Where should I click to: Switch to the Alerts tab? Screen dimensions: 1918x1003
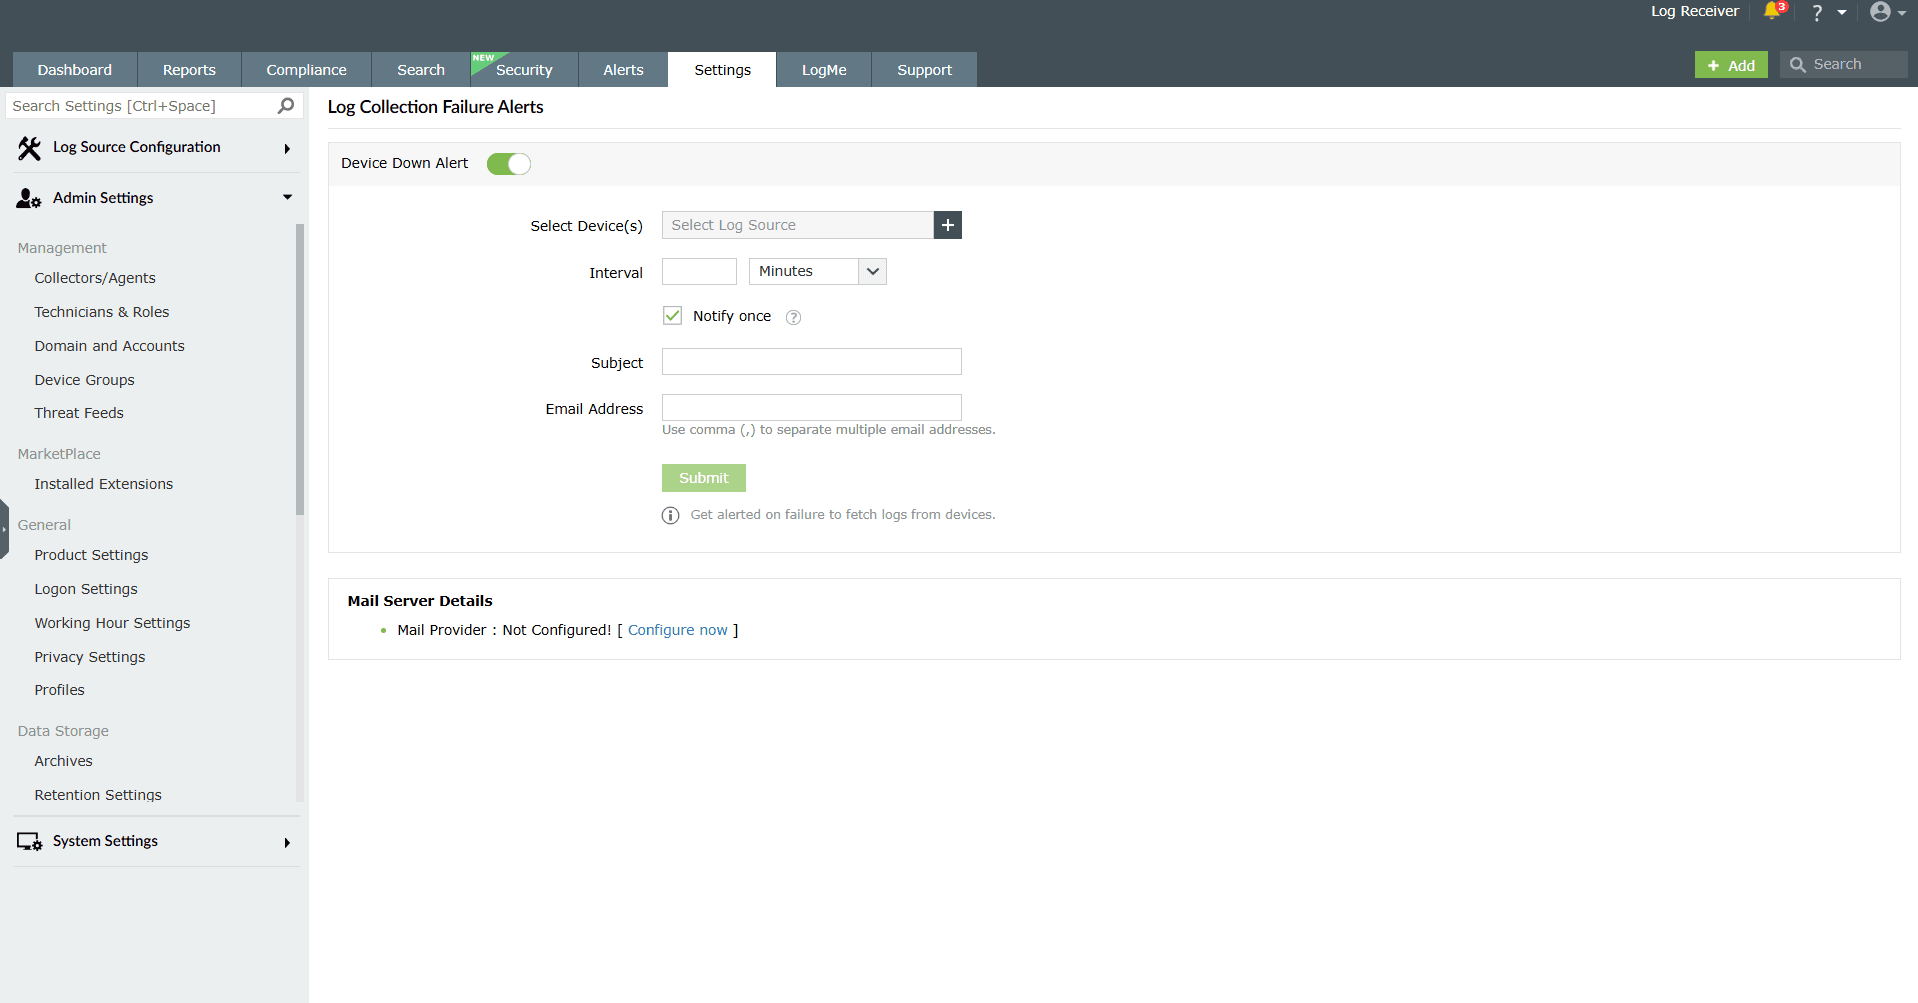623,70
